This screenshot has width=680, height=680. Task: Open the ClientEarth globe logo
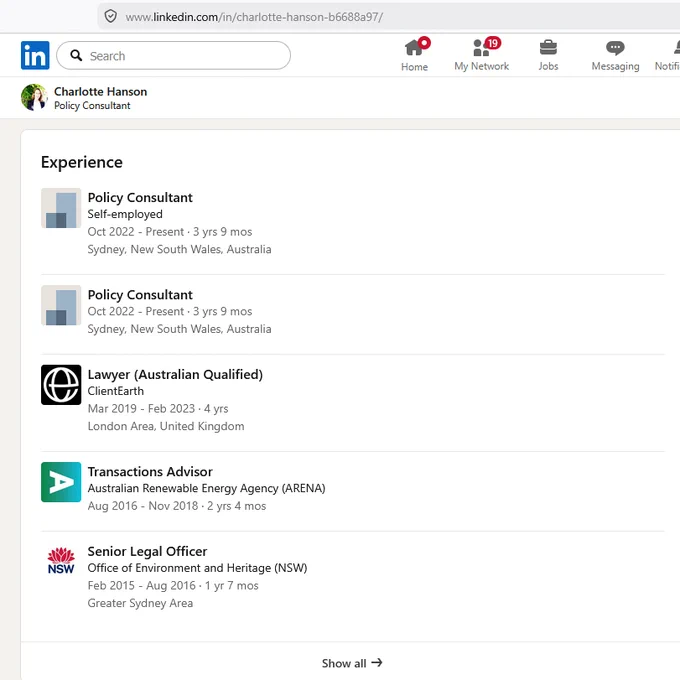click(61, 385)
